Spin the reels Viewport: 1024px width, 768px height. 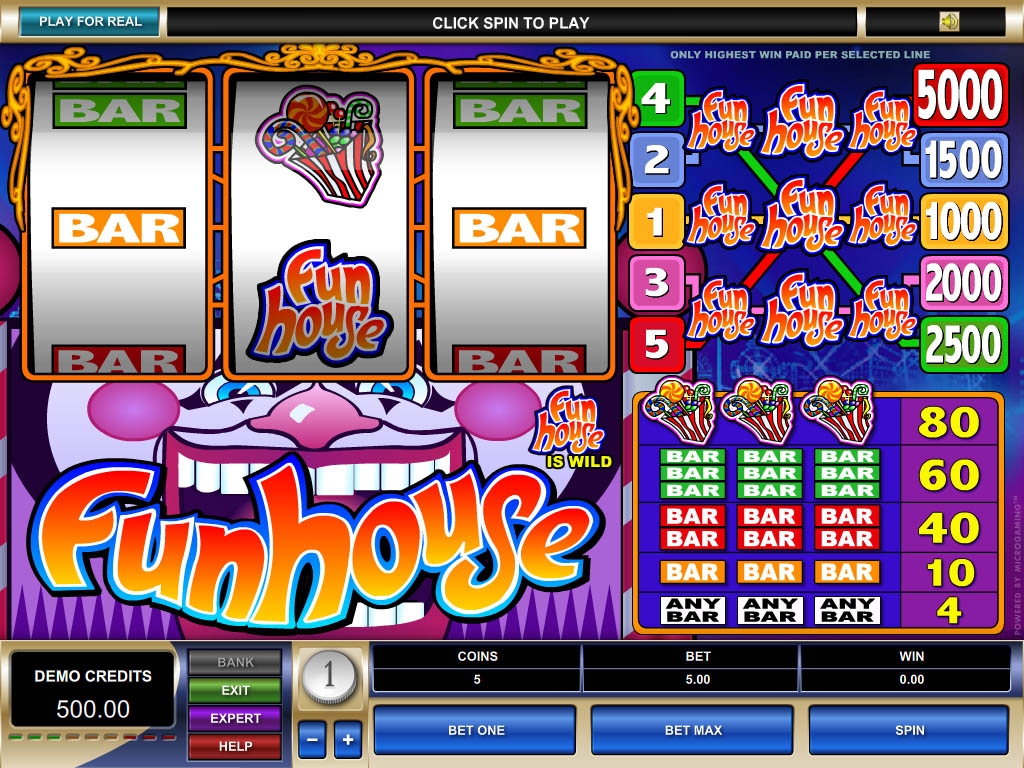coord(909,730)
